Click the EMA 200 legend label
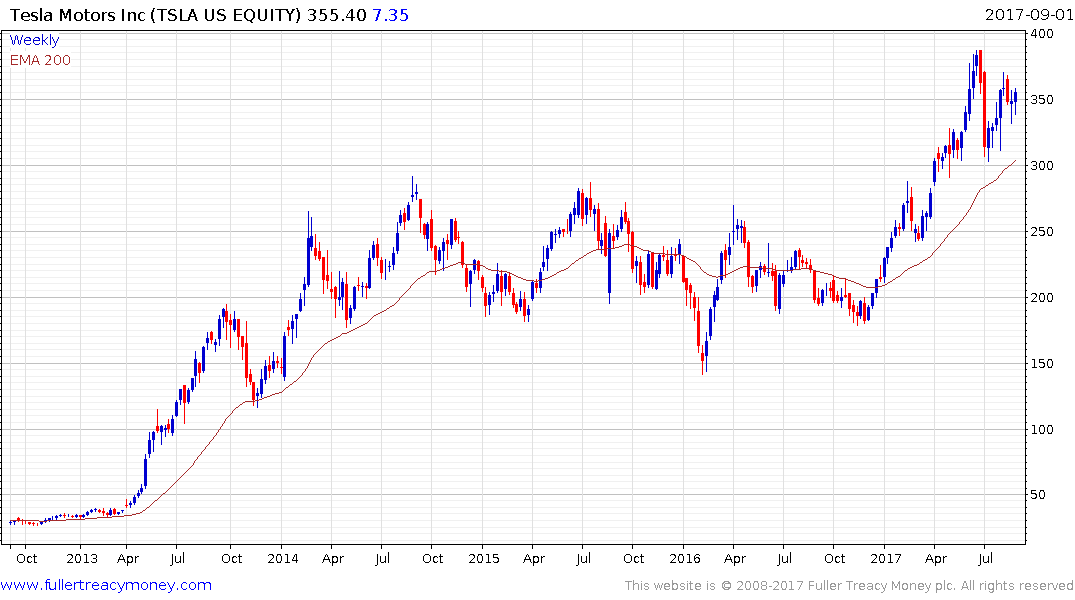The height and width of the screenshot is (600, 1075). [x=40, y=60]
